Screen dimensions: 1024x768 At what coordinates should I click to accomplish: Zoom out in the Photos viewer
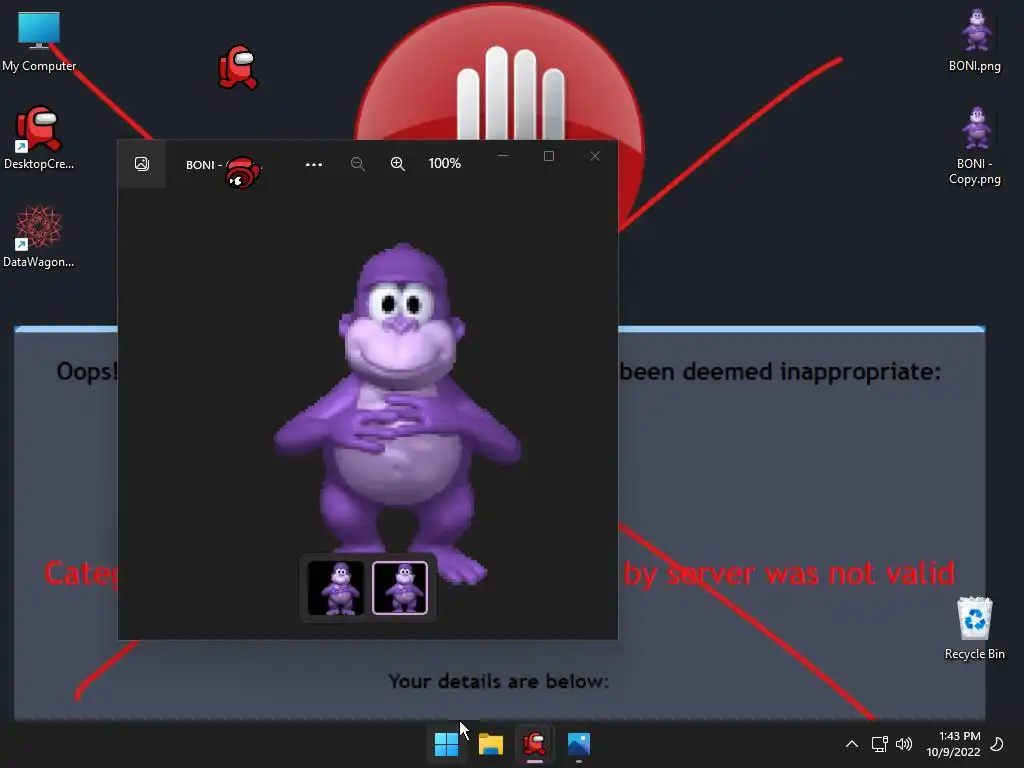357,164
